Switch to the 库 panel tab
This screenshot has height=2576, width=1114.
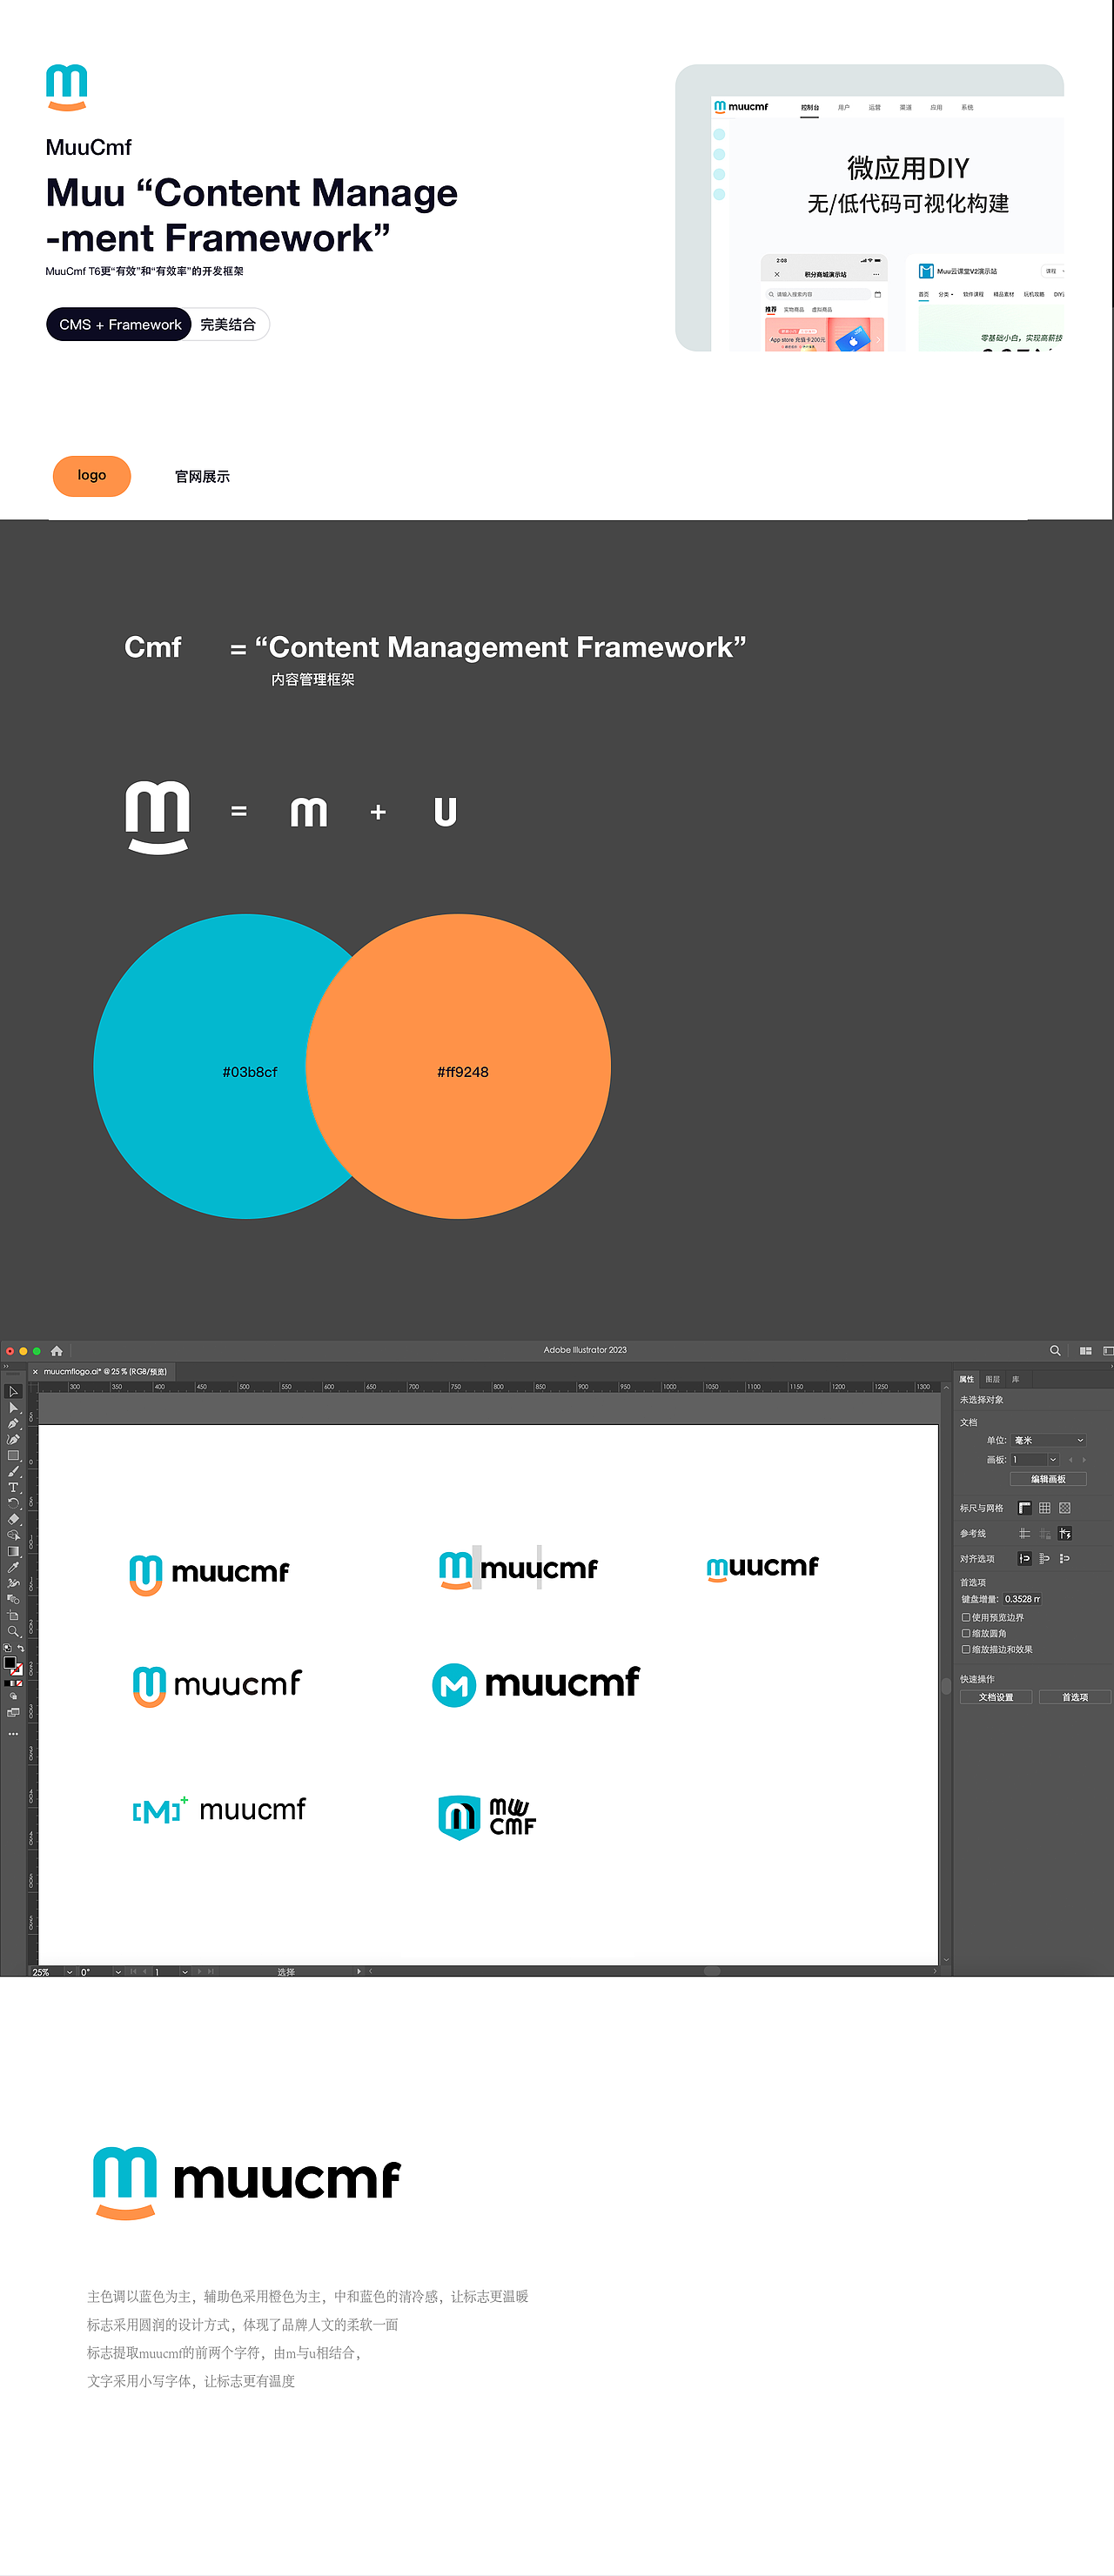point(1016,1379)
